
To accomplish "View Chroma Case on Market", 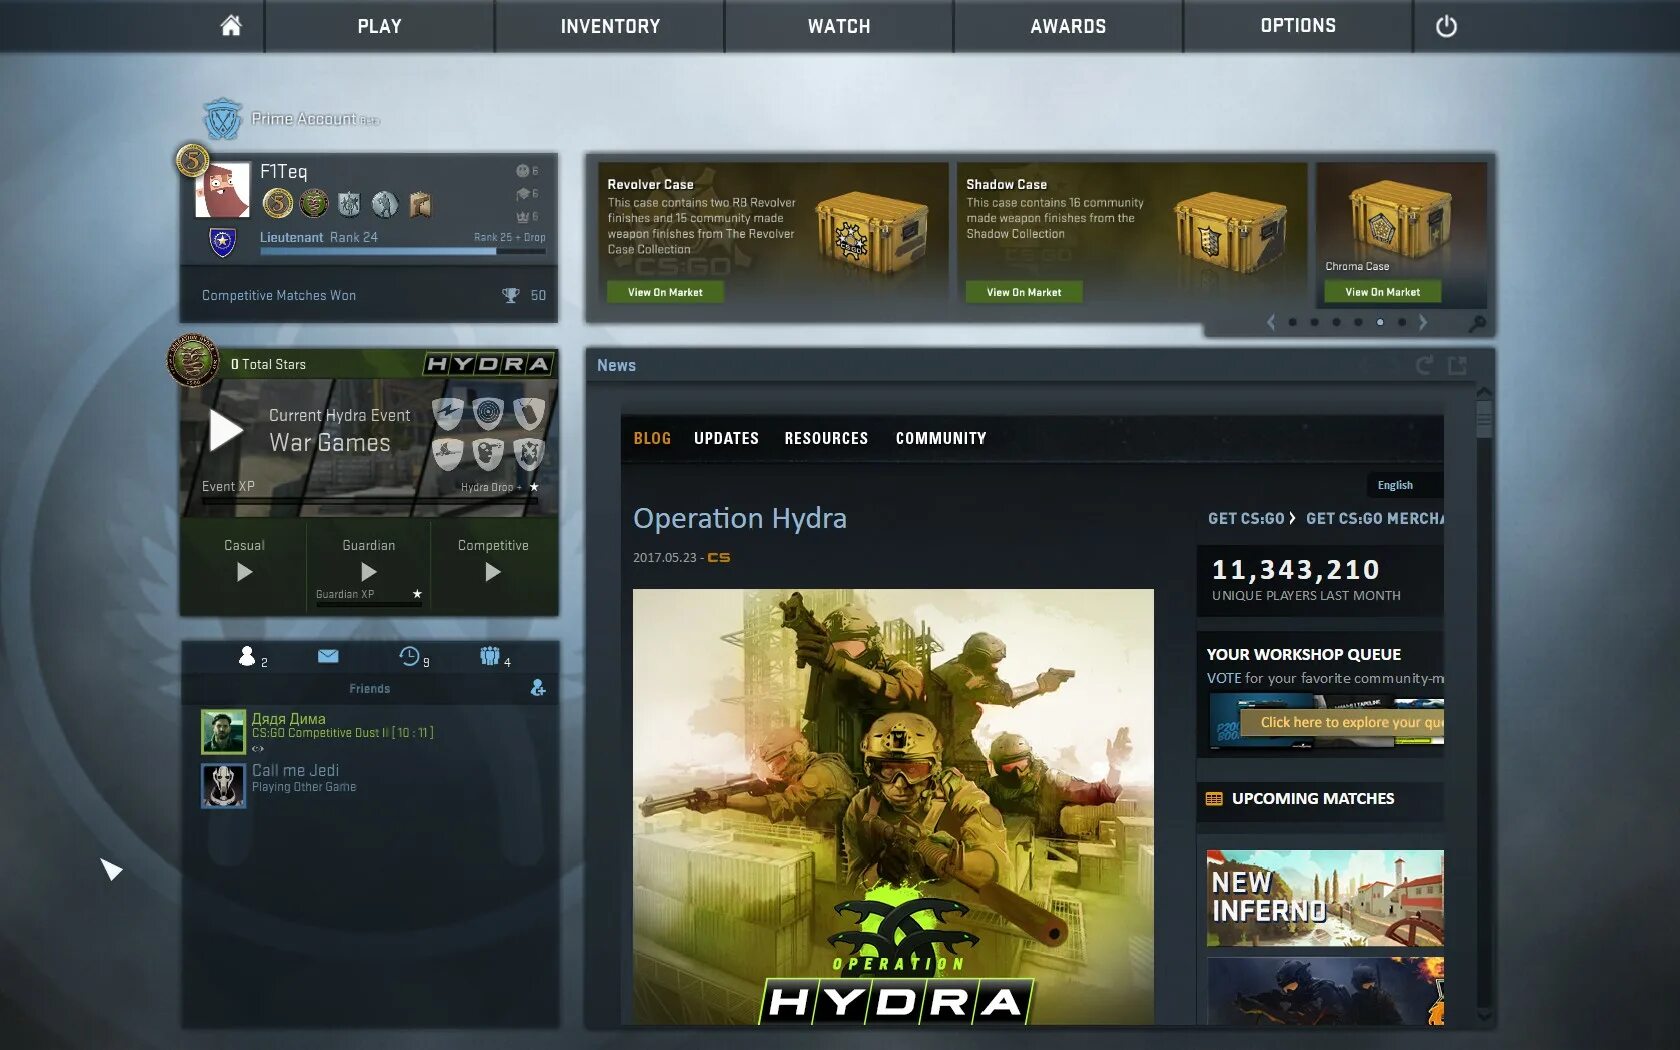I will click(1383, 292).
